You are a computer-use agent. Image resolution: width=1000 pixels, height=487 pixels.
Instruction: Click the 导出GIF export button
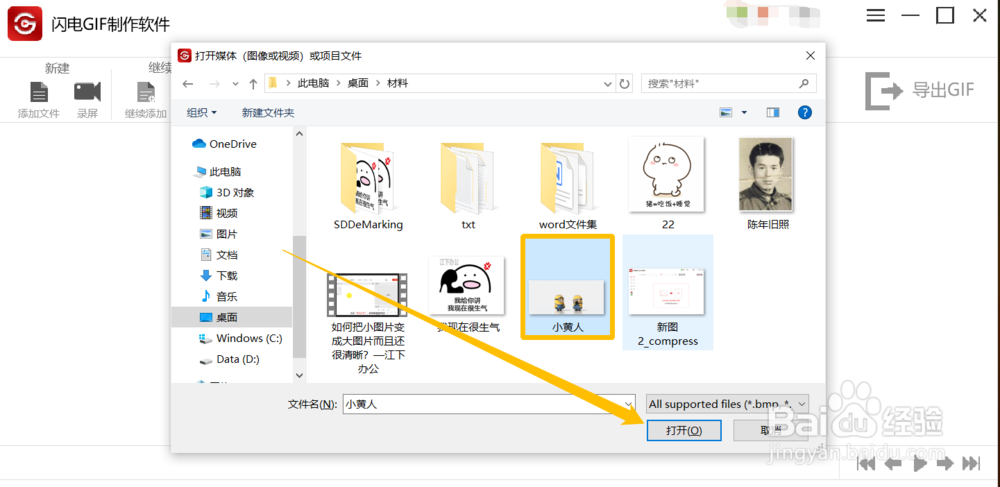click(920, 91)
